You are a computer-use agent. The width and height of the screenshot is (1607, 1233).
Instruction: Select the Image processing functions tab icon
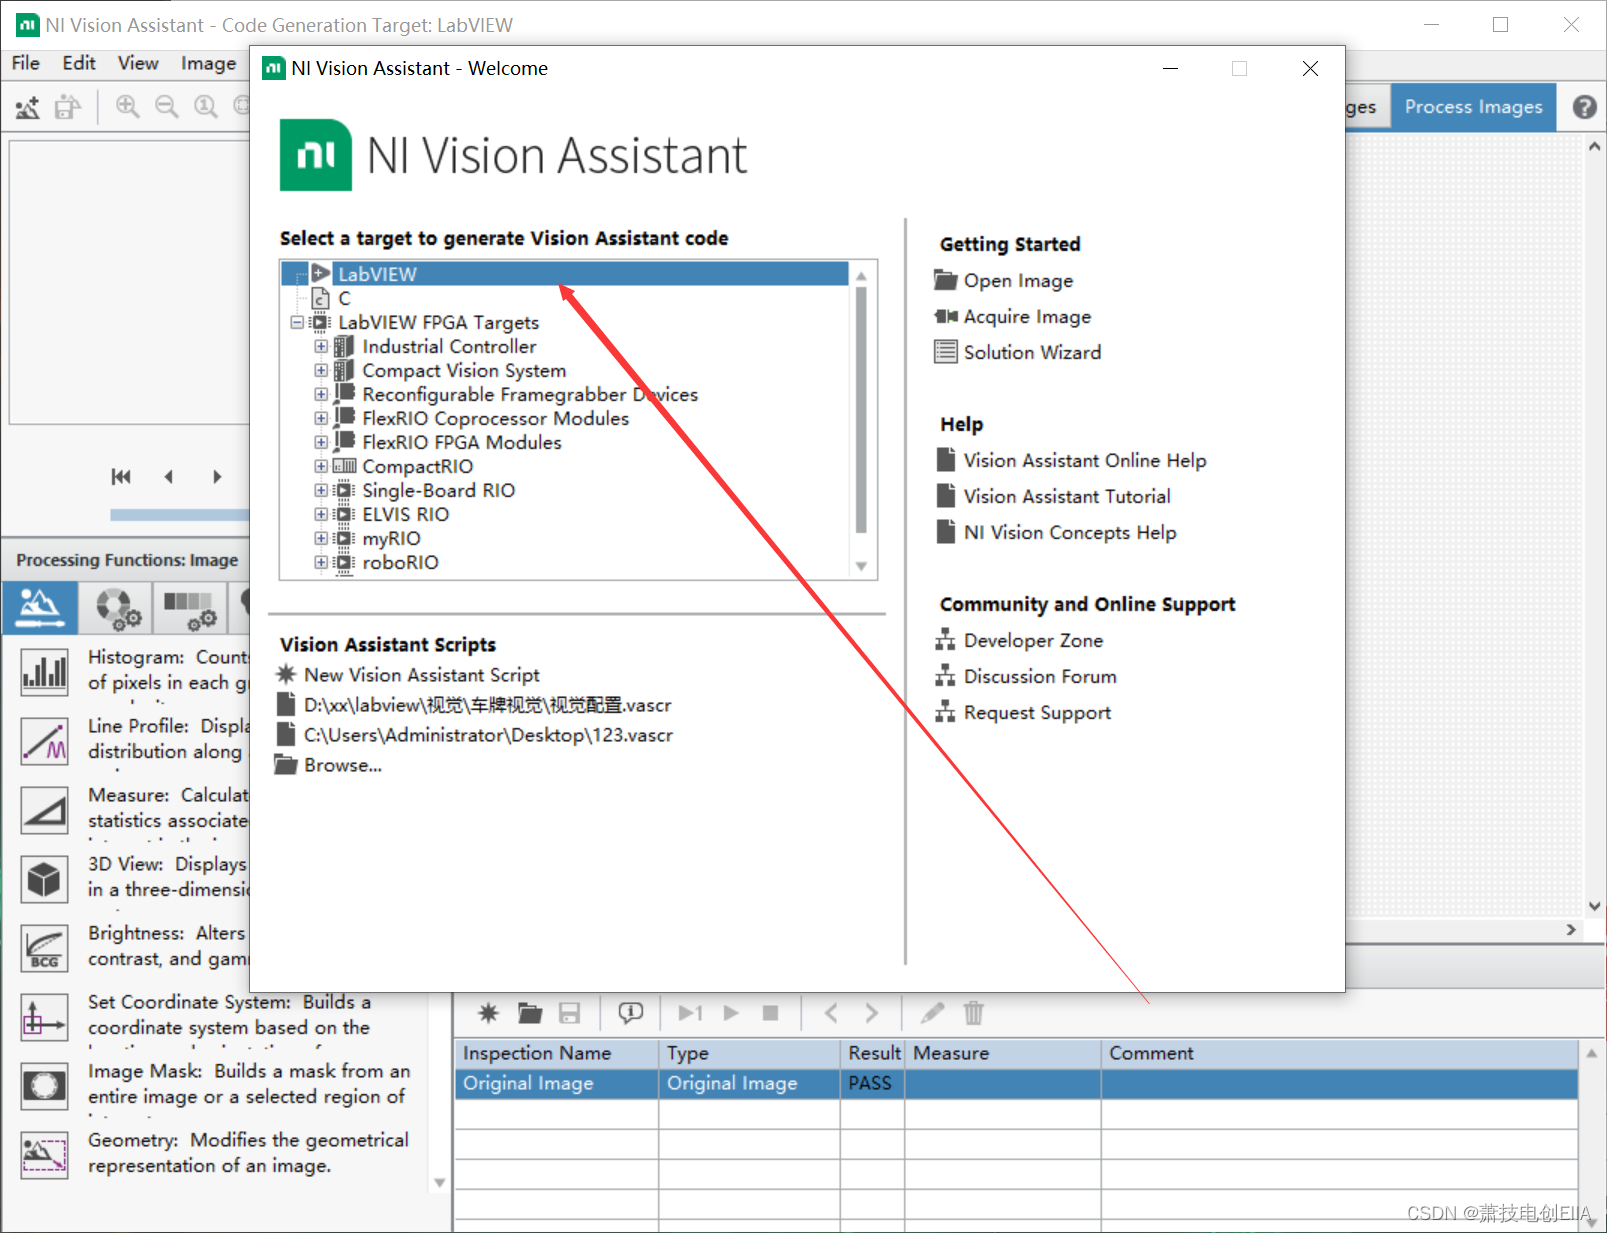coord(40,607)
